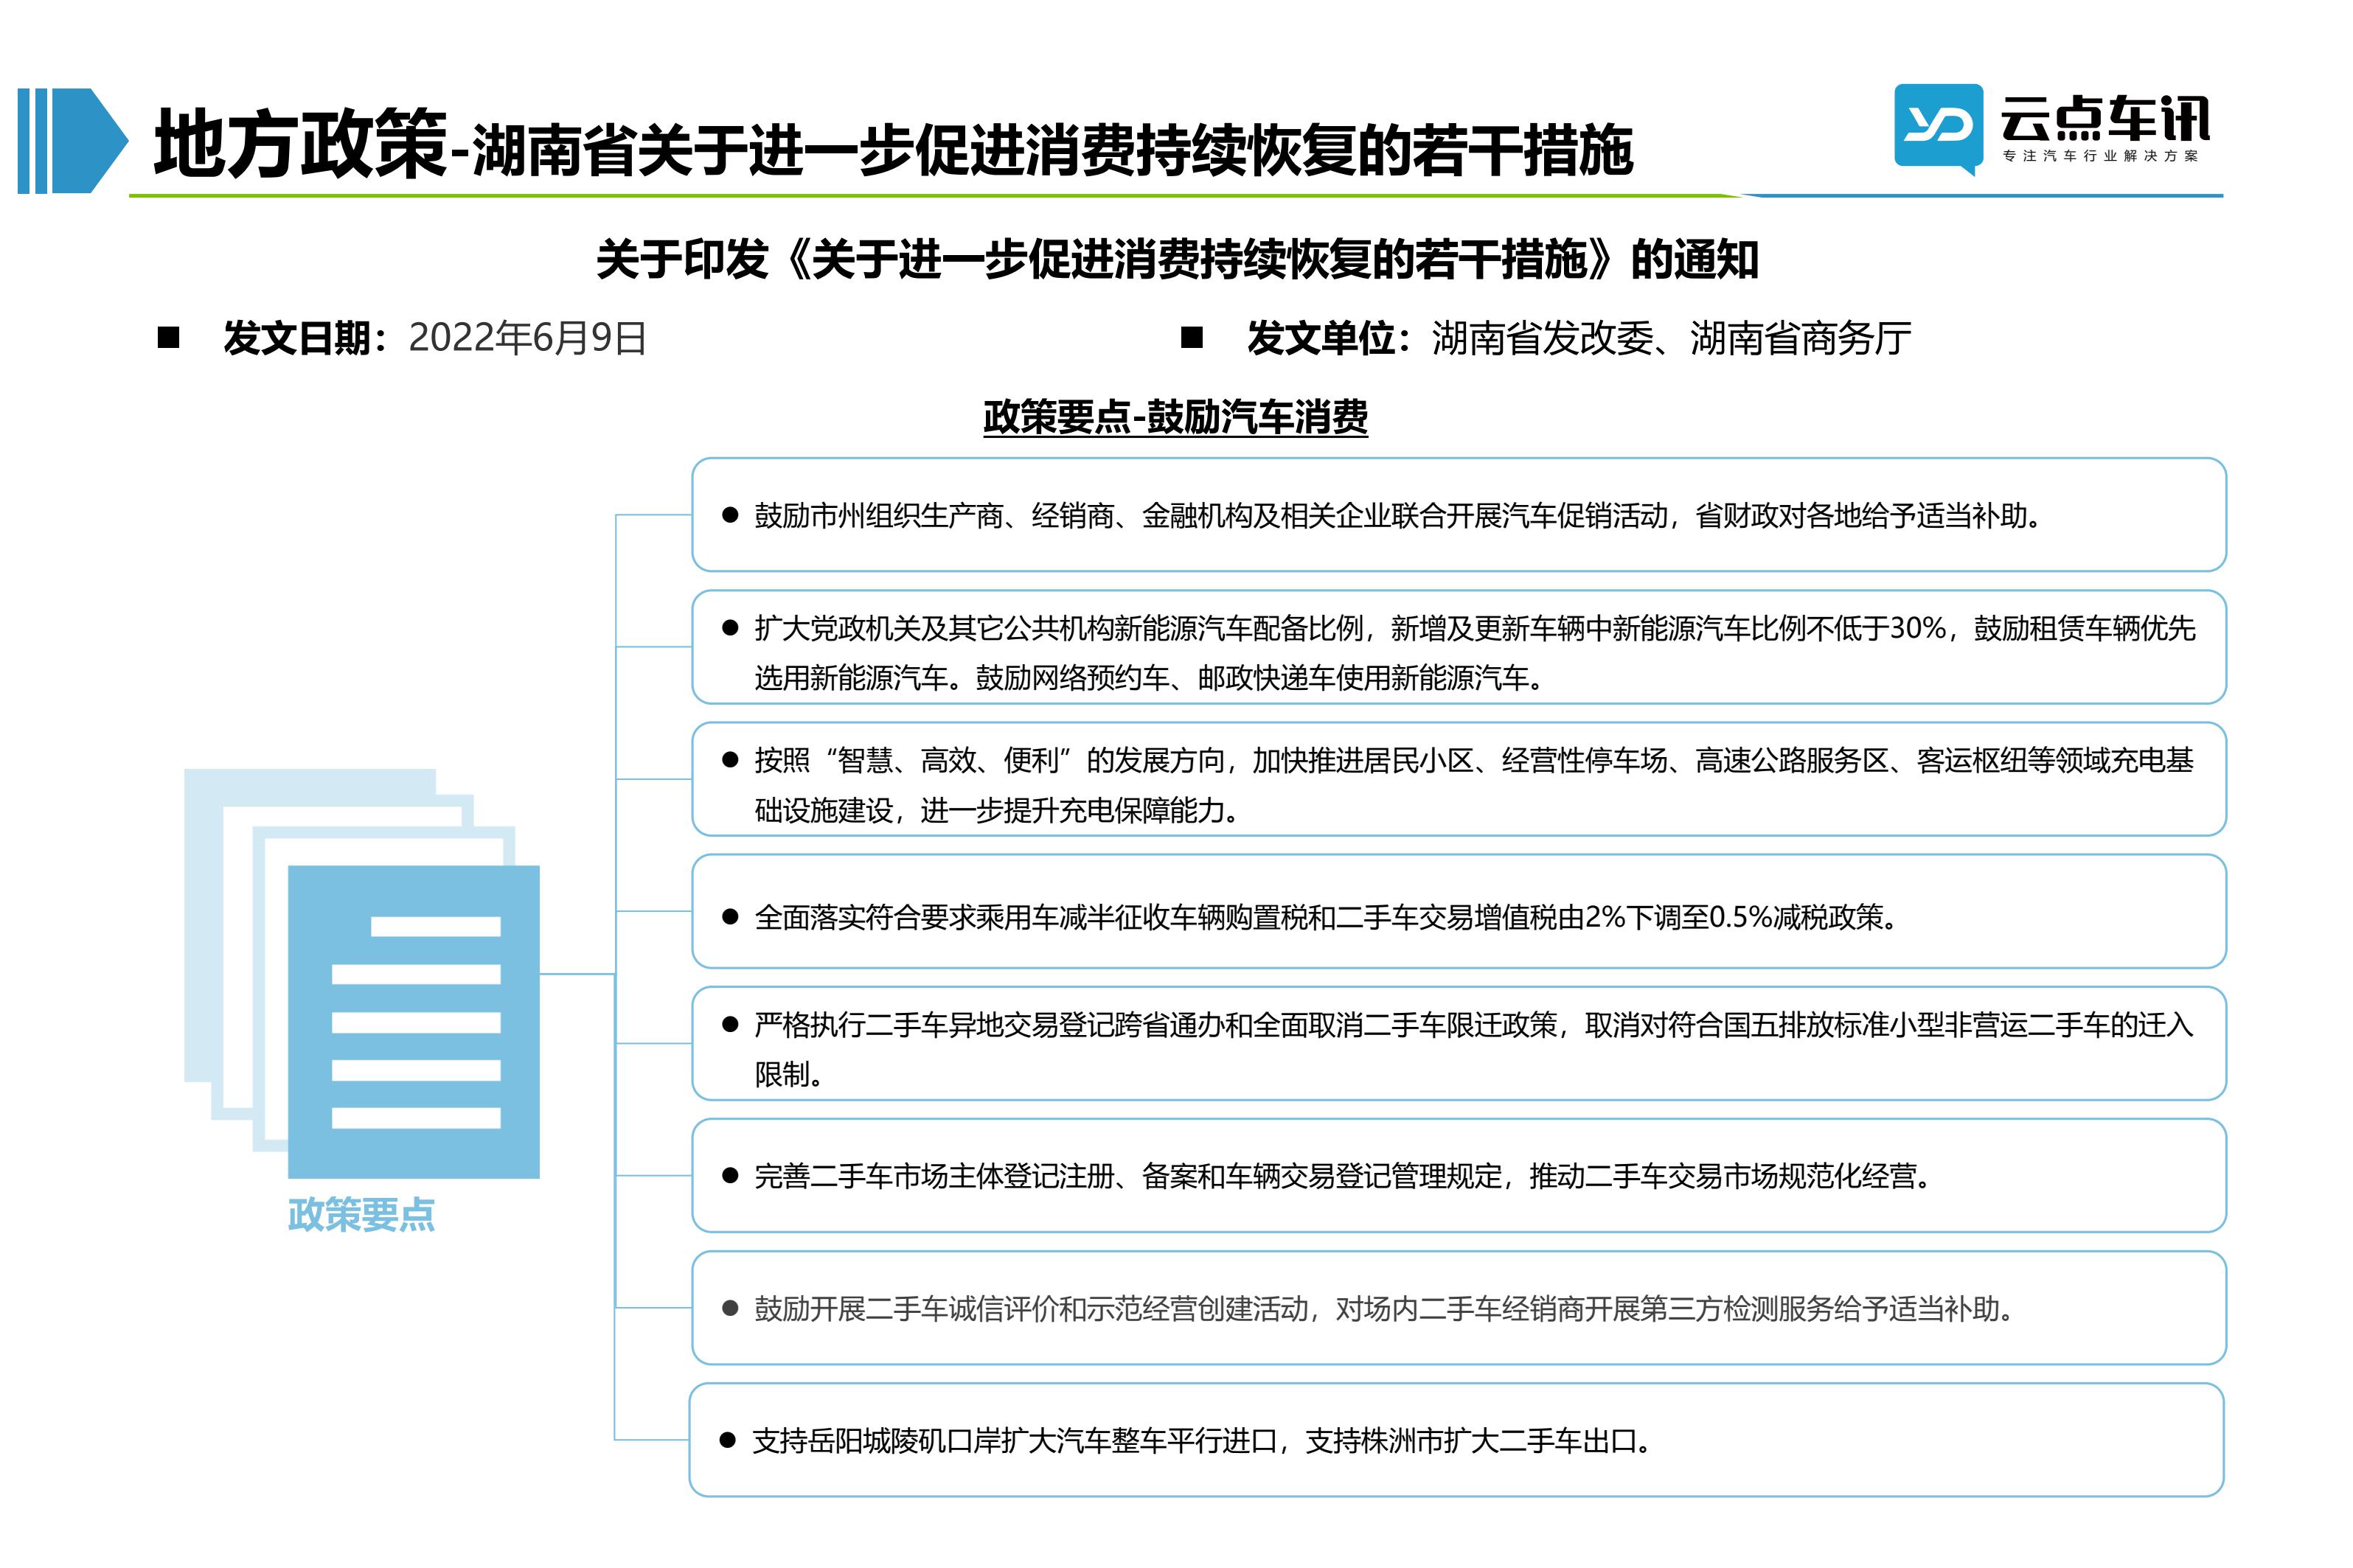2353x1568 pixels.
Task: Select the 政策要点 label under documents icon
Action: tap(361, 1214)
